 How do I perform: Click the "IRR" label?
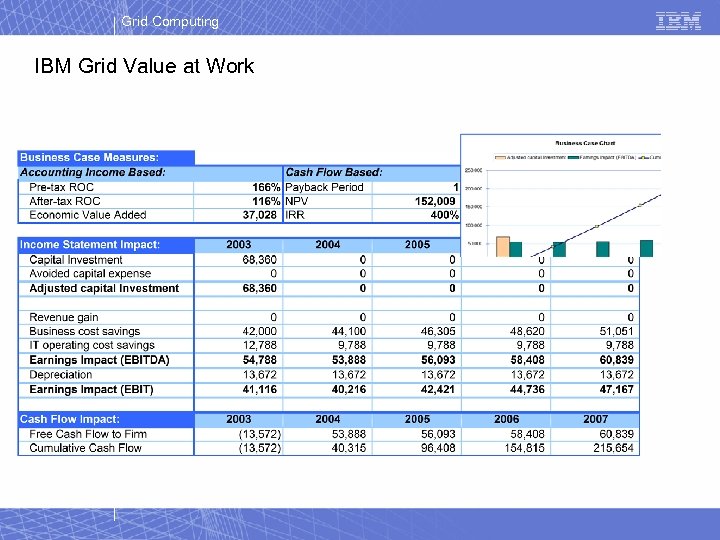point(295,215)
